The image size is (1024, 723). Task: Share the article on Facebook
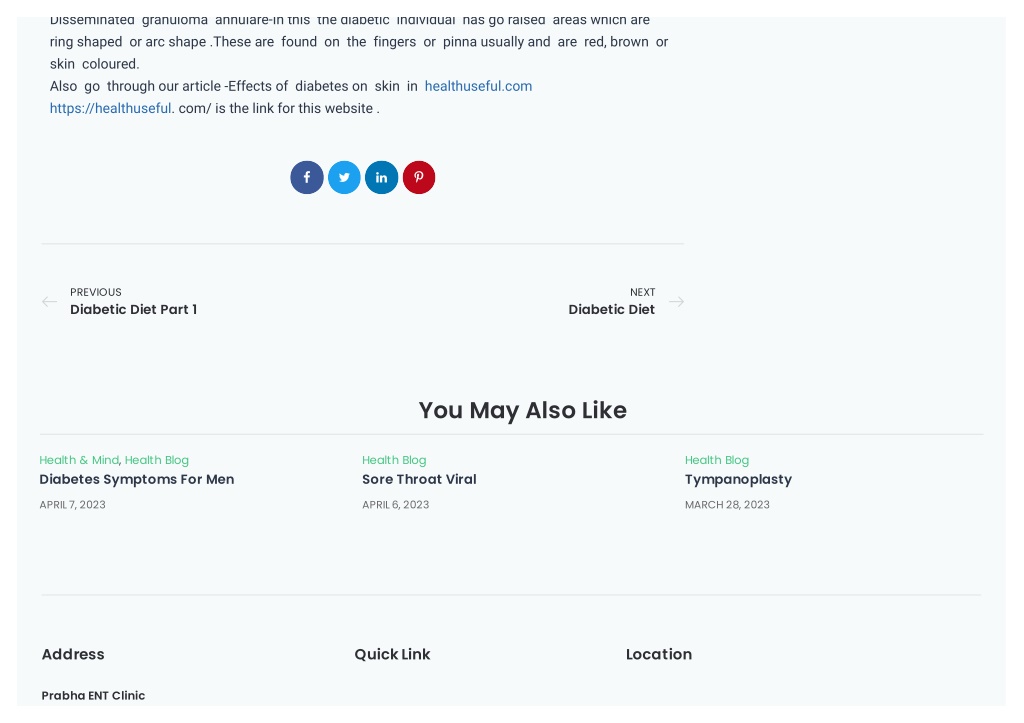(x=307, y=178)
